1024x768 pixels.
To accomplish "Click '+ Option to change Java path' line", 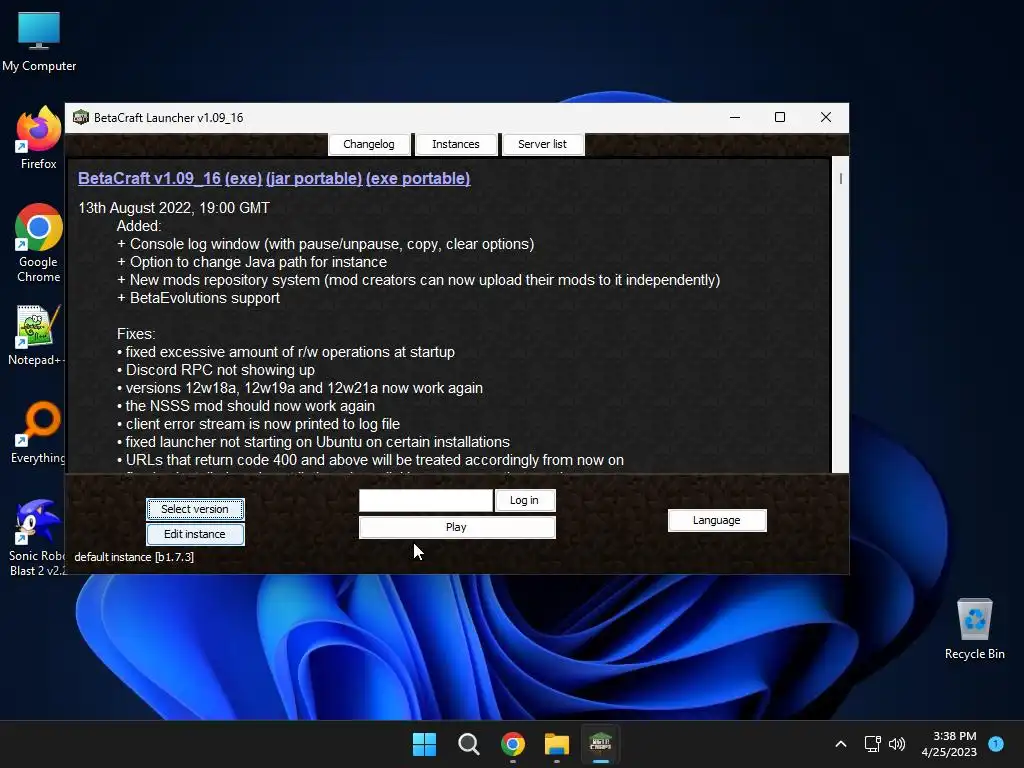I will (251, 262).
